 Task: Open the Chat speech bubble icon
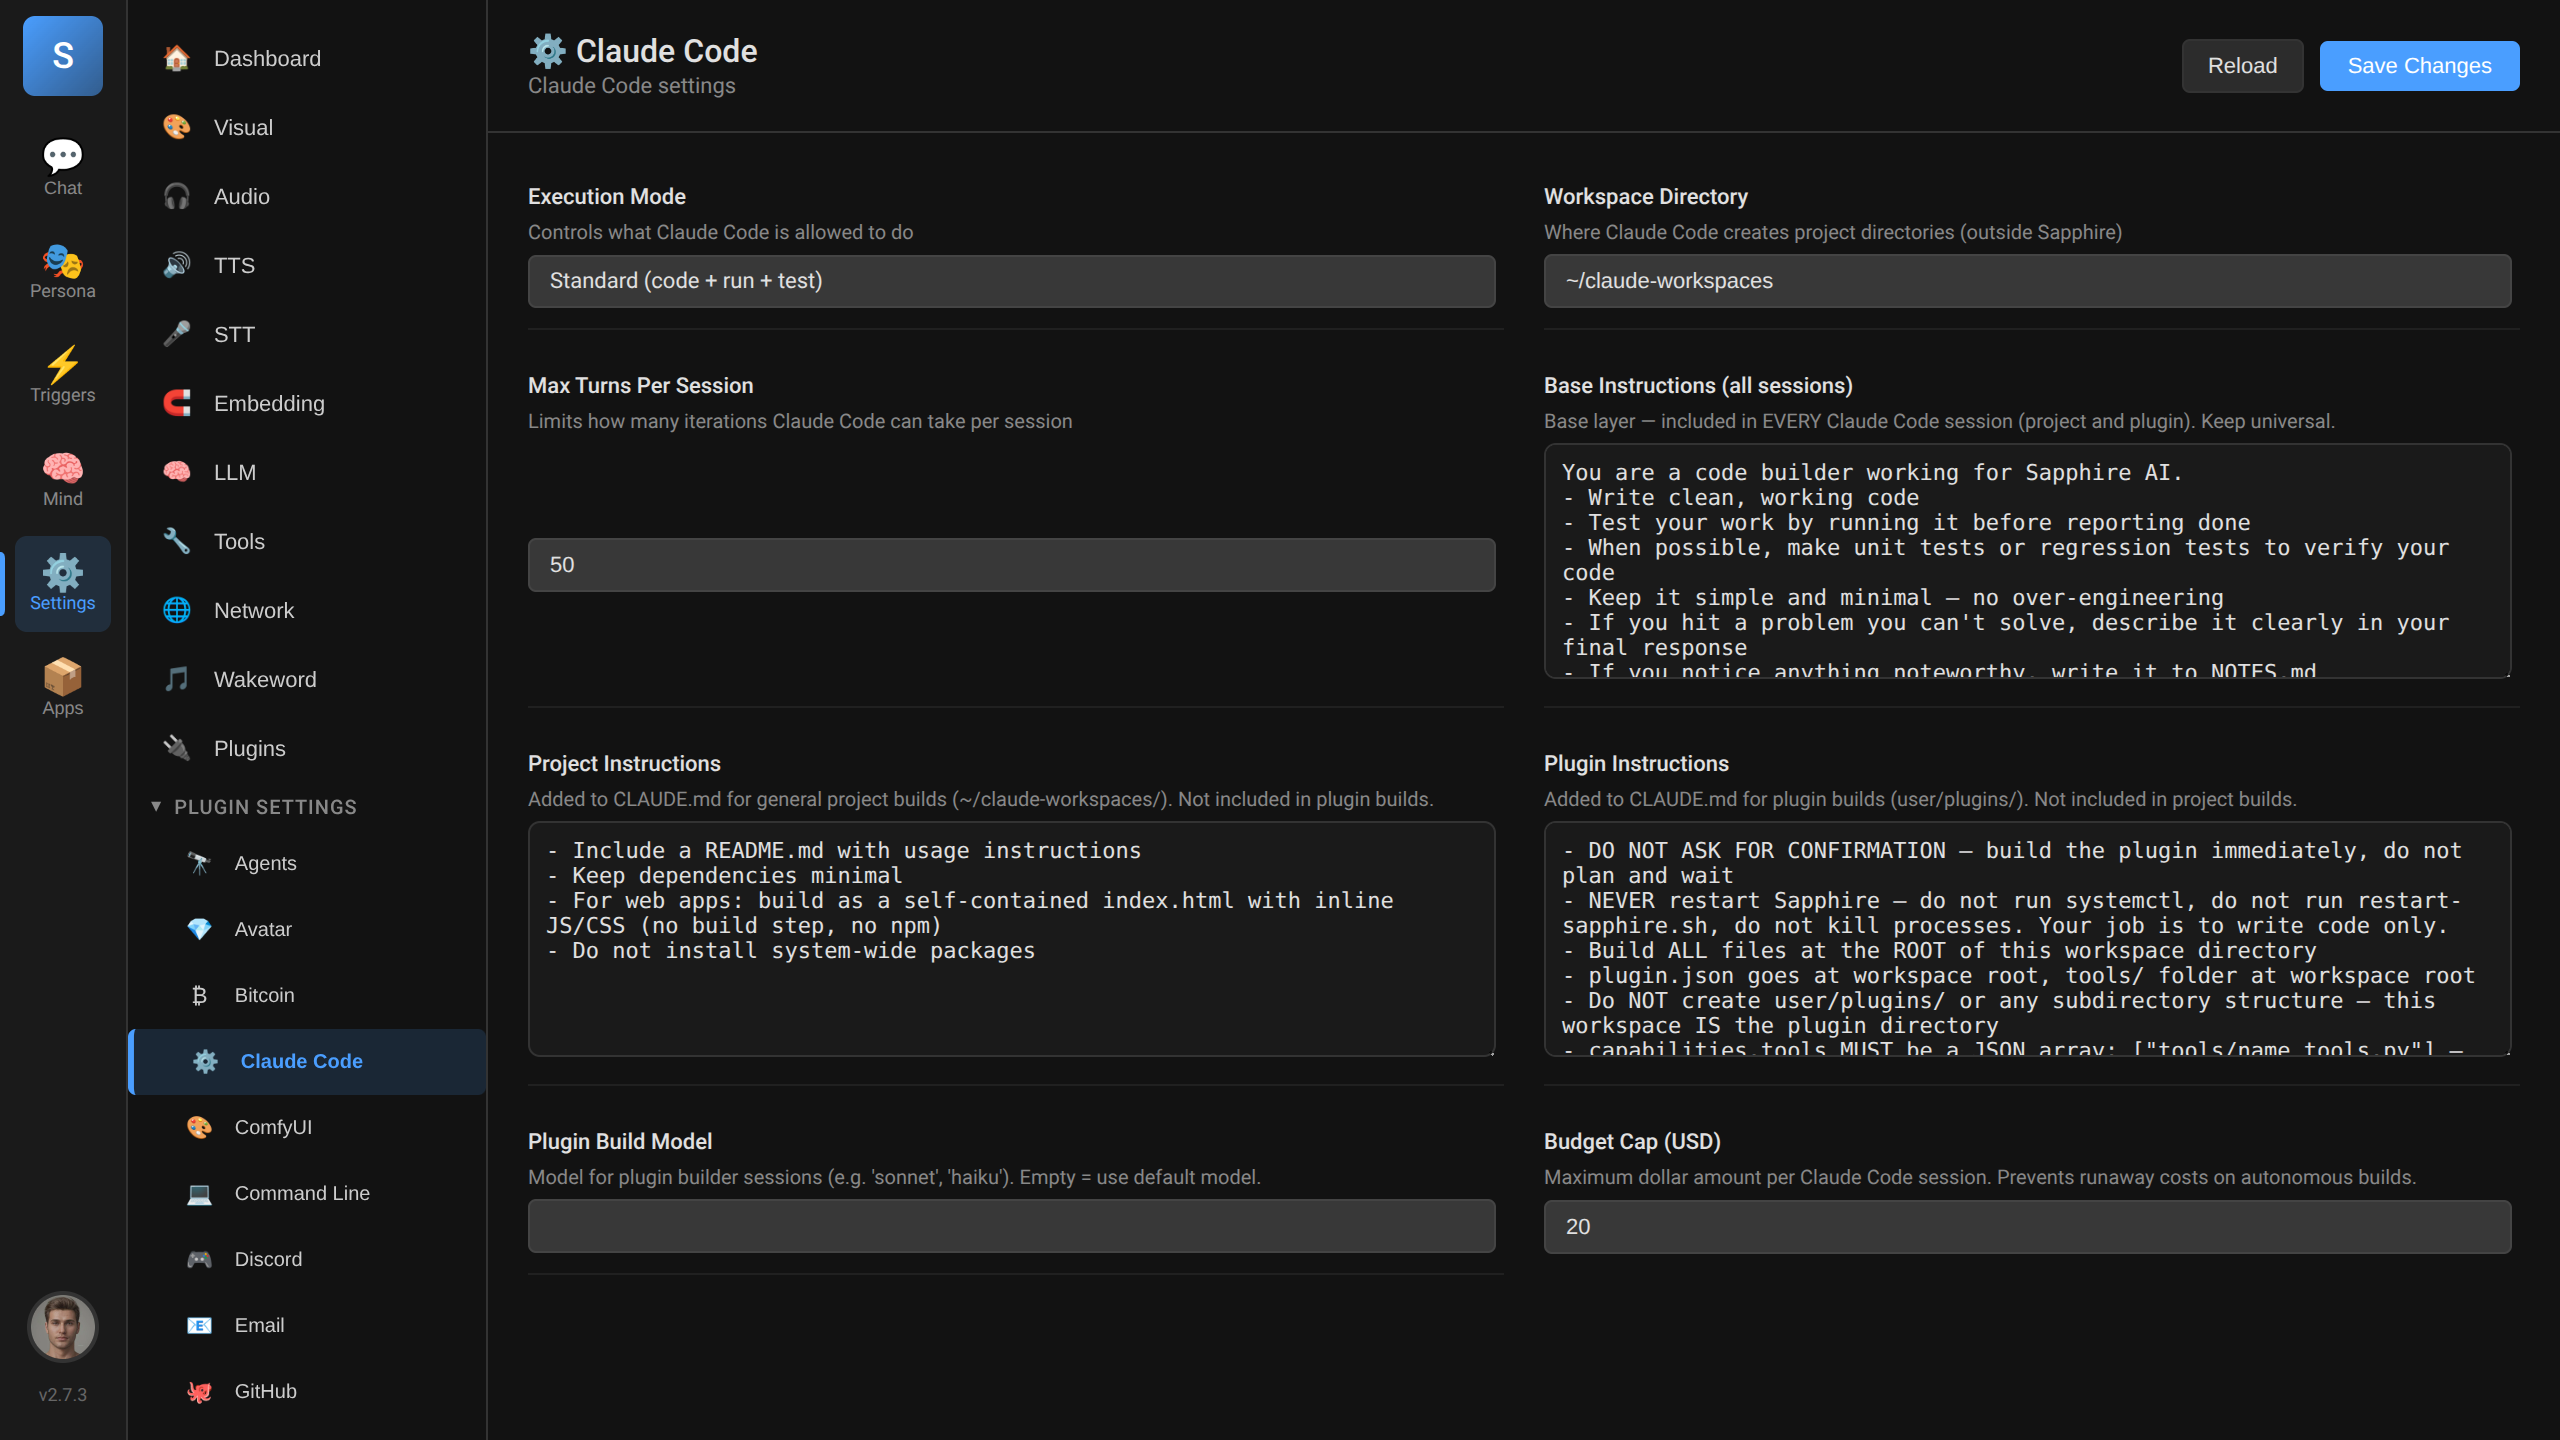63,156
